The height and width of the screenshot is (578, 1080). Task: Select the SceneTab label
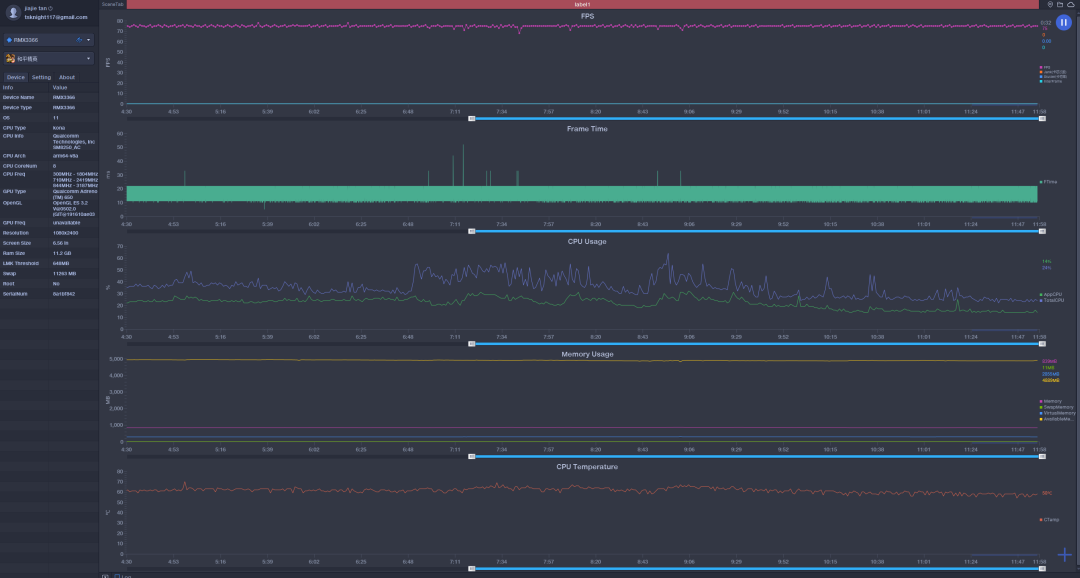click(112, 4)
